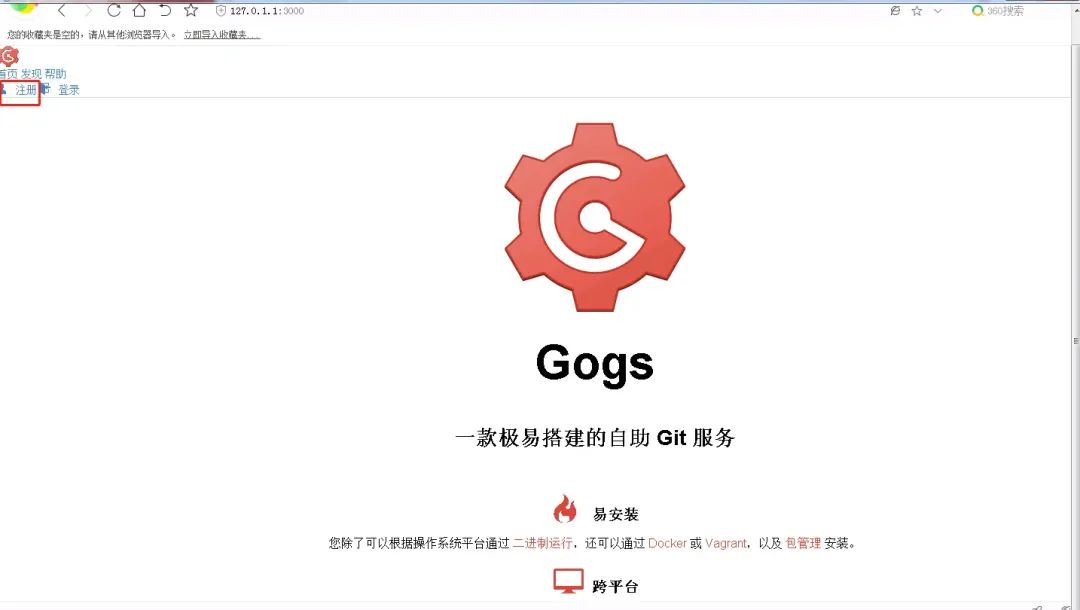Reload the page with the refresh icon
Screen dimensions: 1080x610
[114, 10]
